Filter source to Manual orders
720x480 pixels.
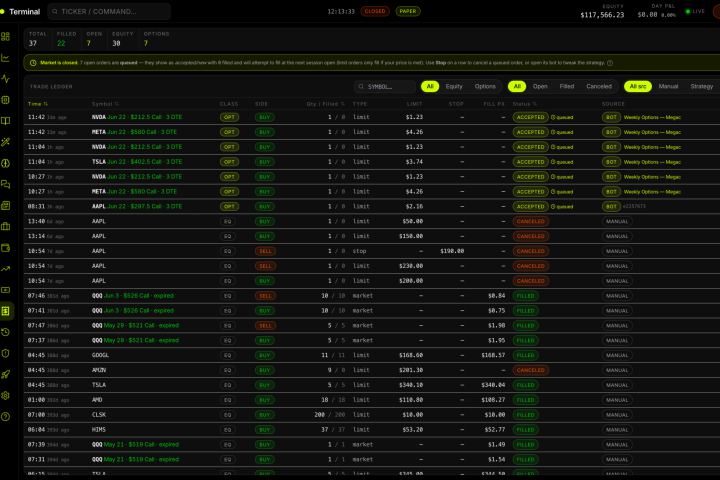point(668,86)
